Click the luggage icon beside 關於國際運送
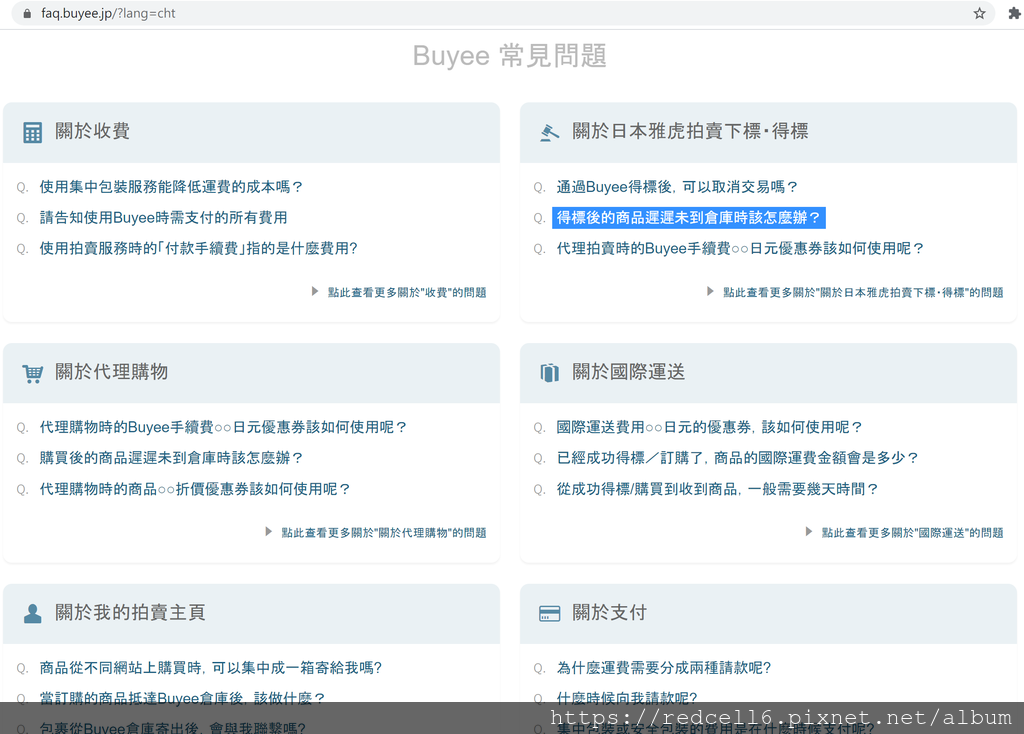The image size is (1024, 734). 549,372
